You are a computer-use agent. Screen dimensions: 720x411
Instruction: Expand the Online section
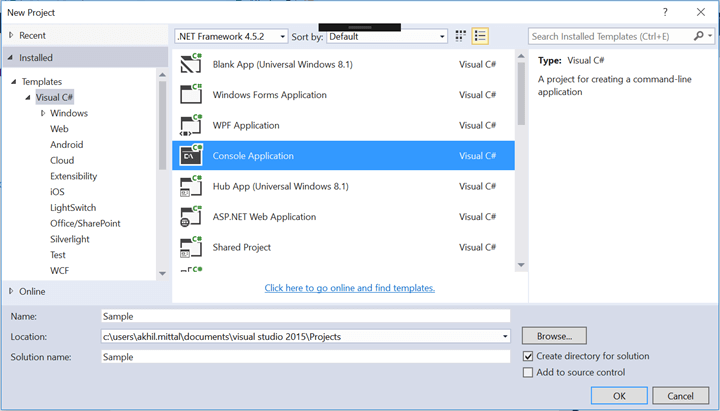pyautogui.click(x=11, y=291)
